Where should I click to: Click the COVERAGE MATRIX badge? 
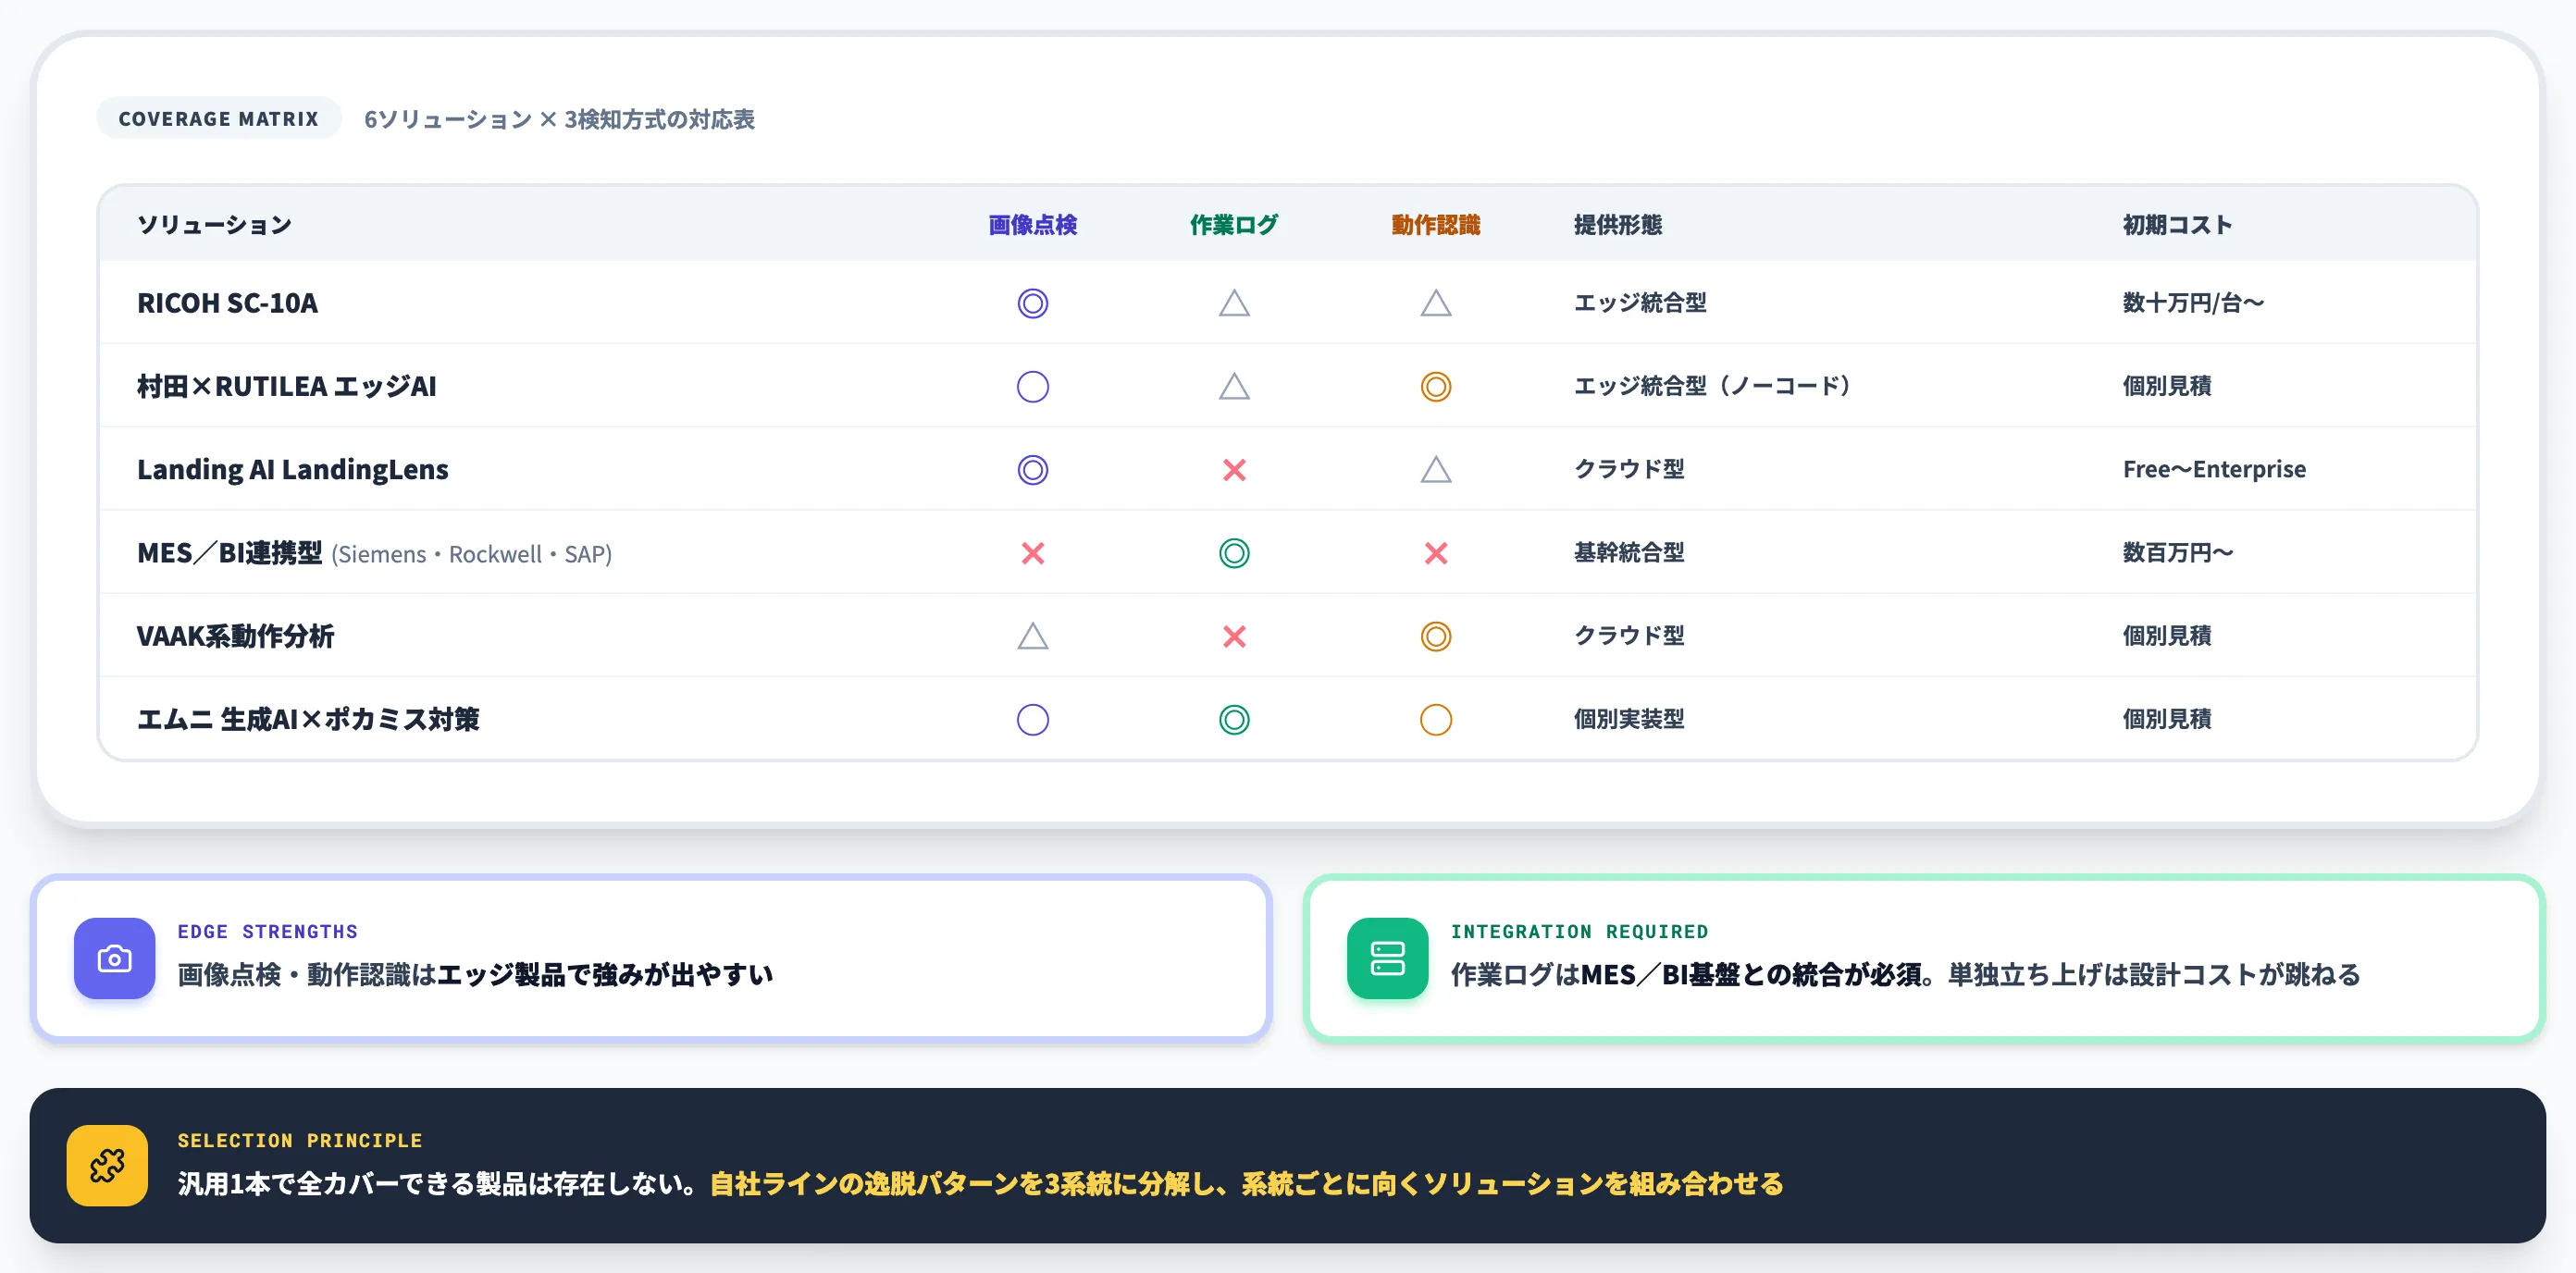(218, 118)
